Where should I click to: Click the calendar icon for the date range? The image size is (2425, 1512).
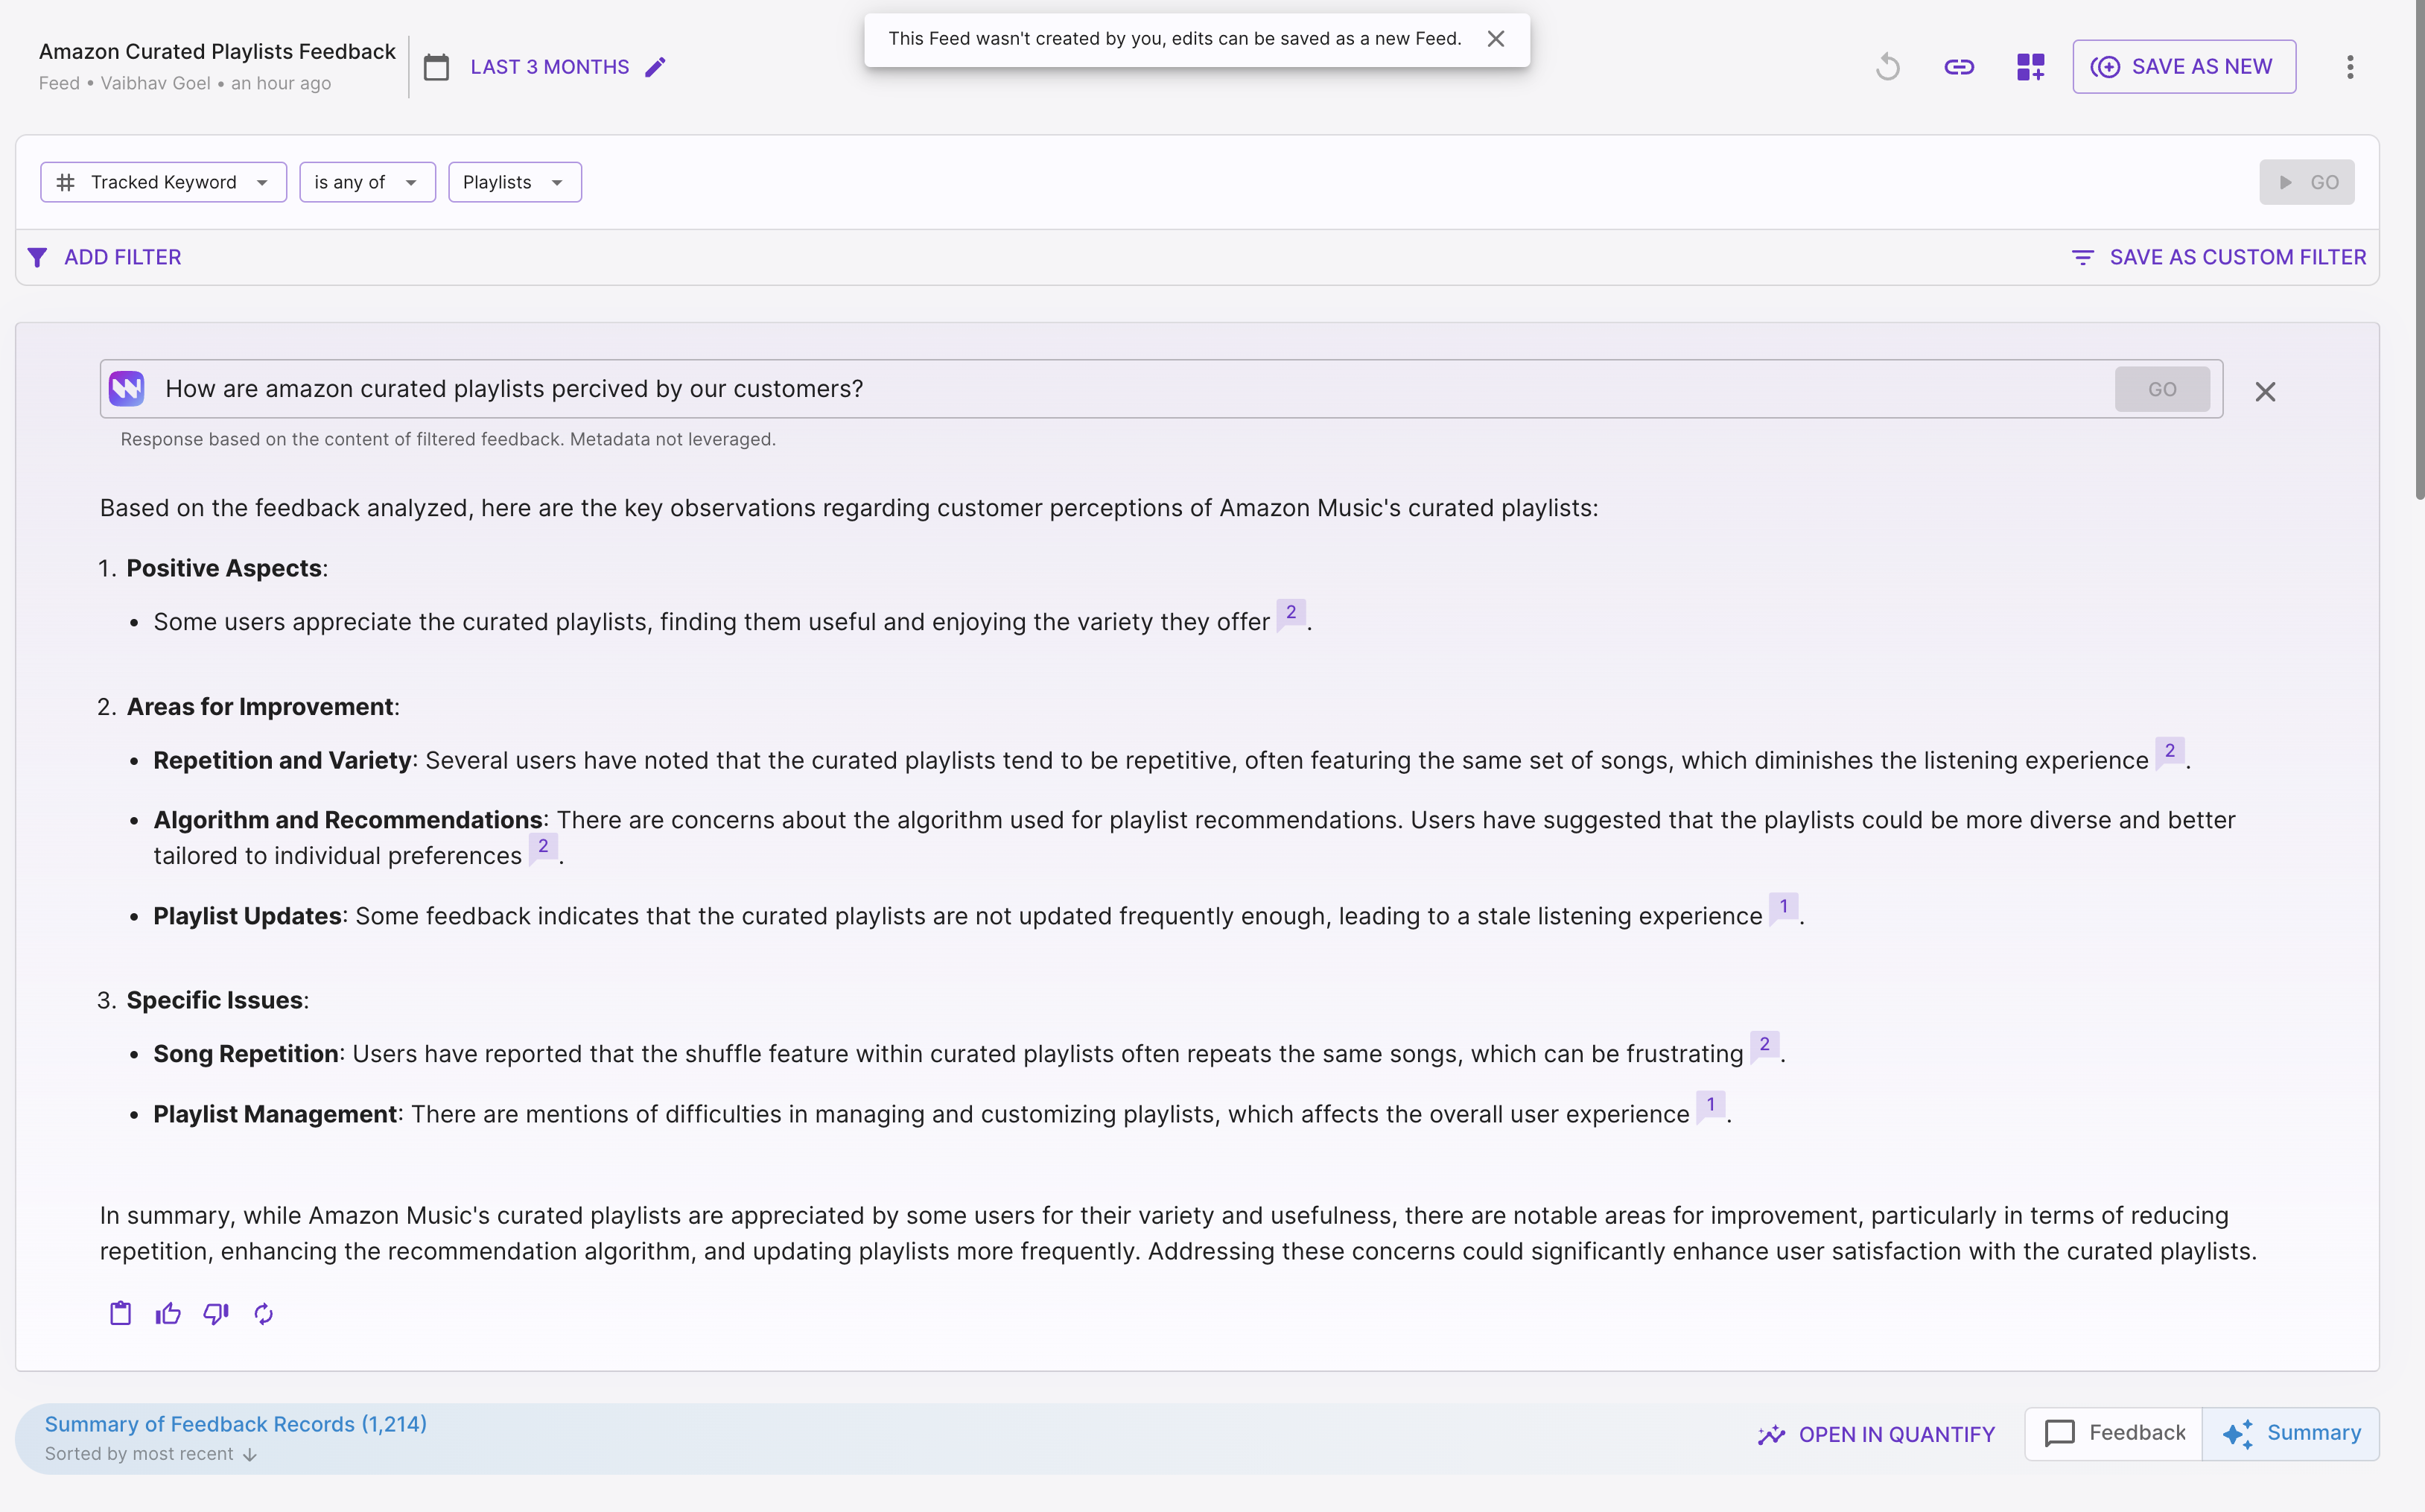(x=436, y=67)
